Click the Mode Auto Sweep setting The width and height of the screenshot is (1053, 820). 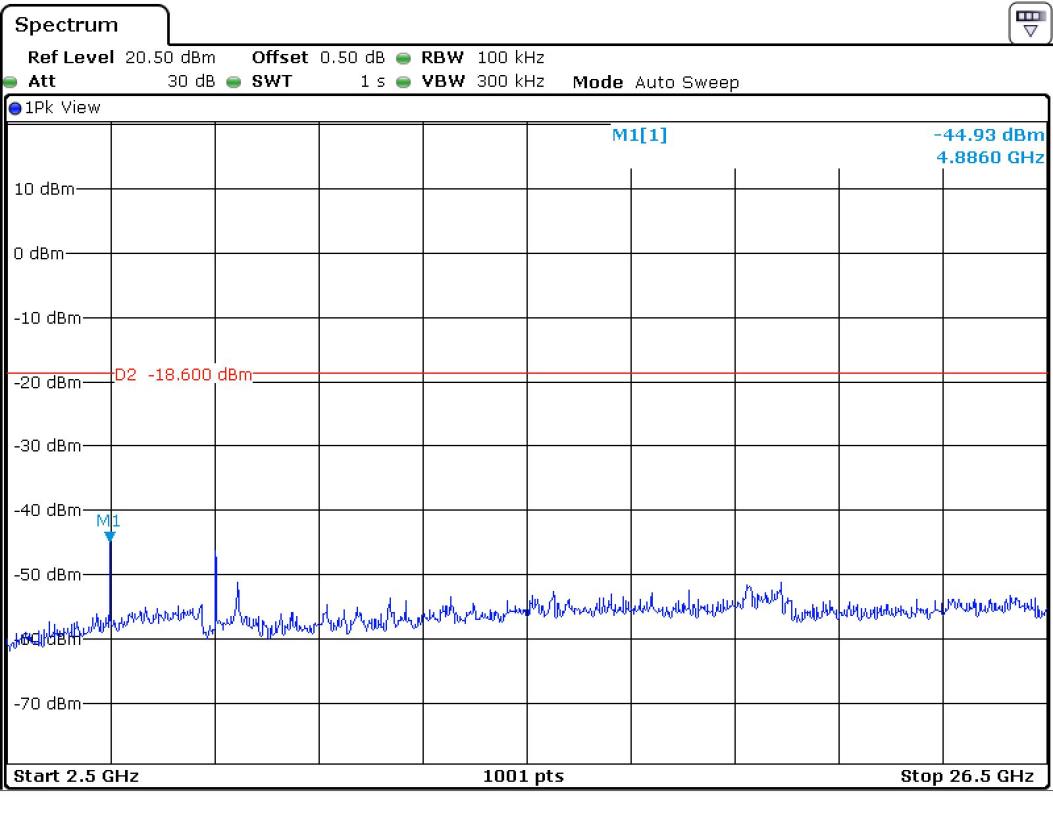[656, 82]
